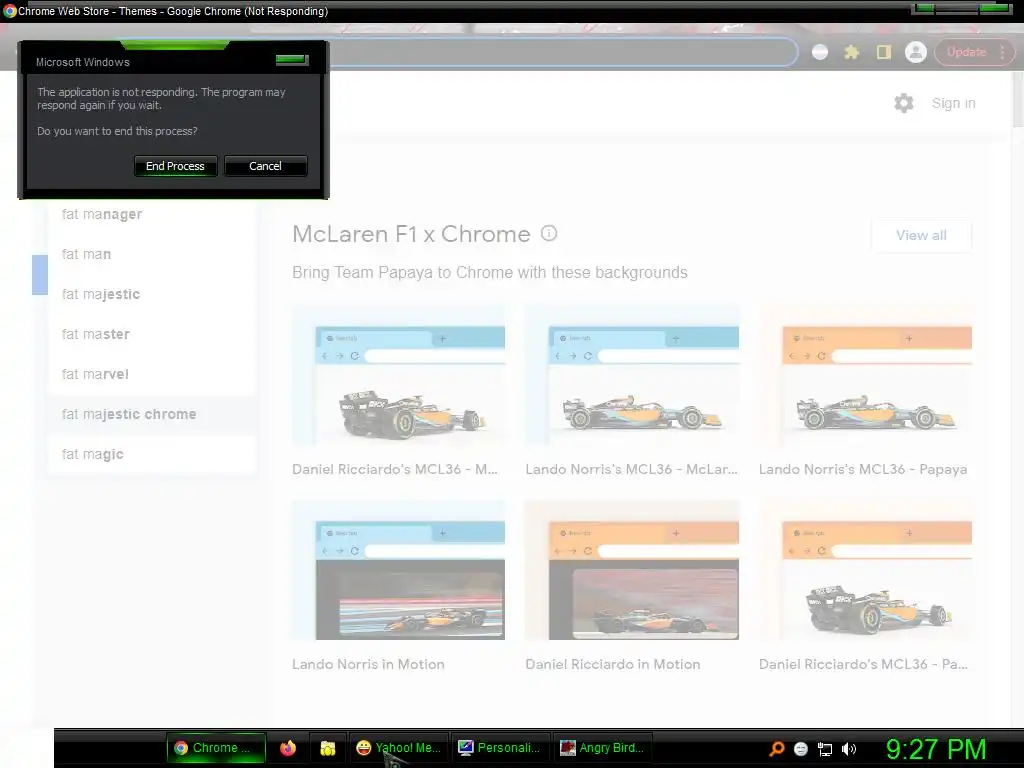Viewport: 1024px width, 768px height.
Task: Click the 'McLaren F1 x Chrome' heading
Action: click(x=411, y=234)
